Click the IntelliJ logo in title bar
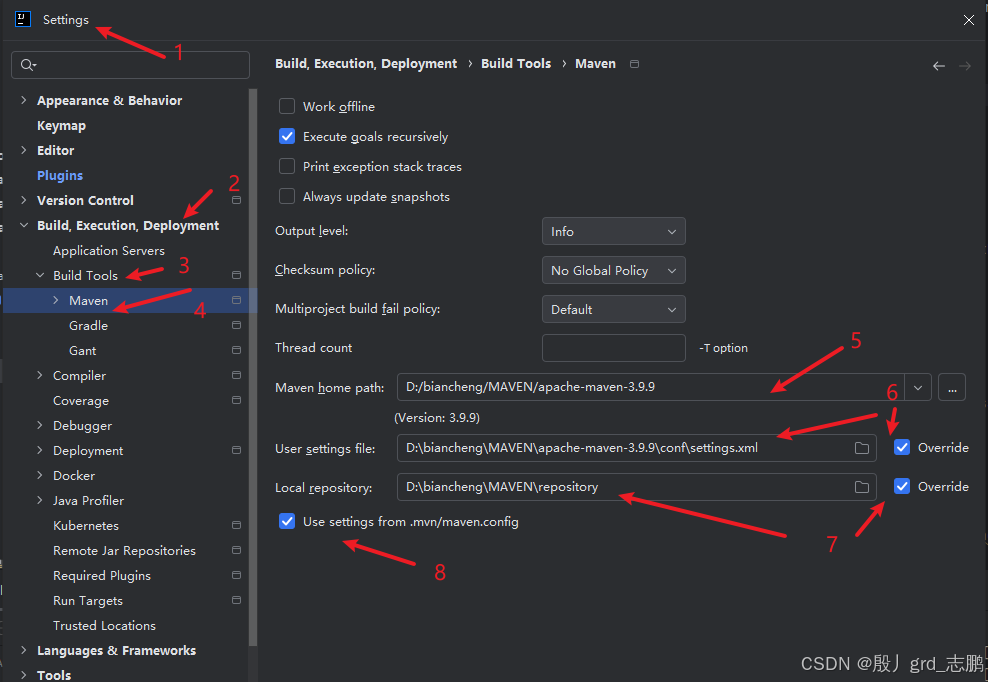 23,20
